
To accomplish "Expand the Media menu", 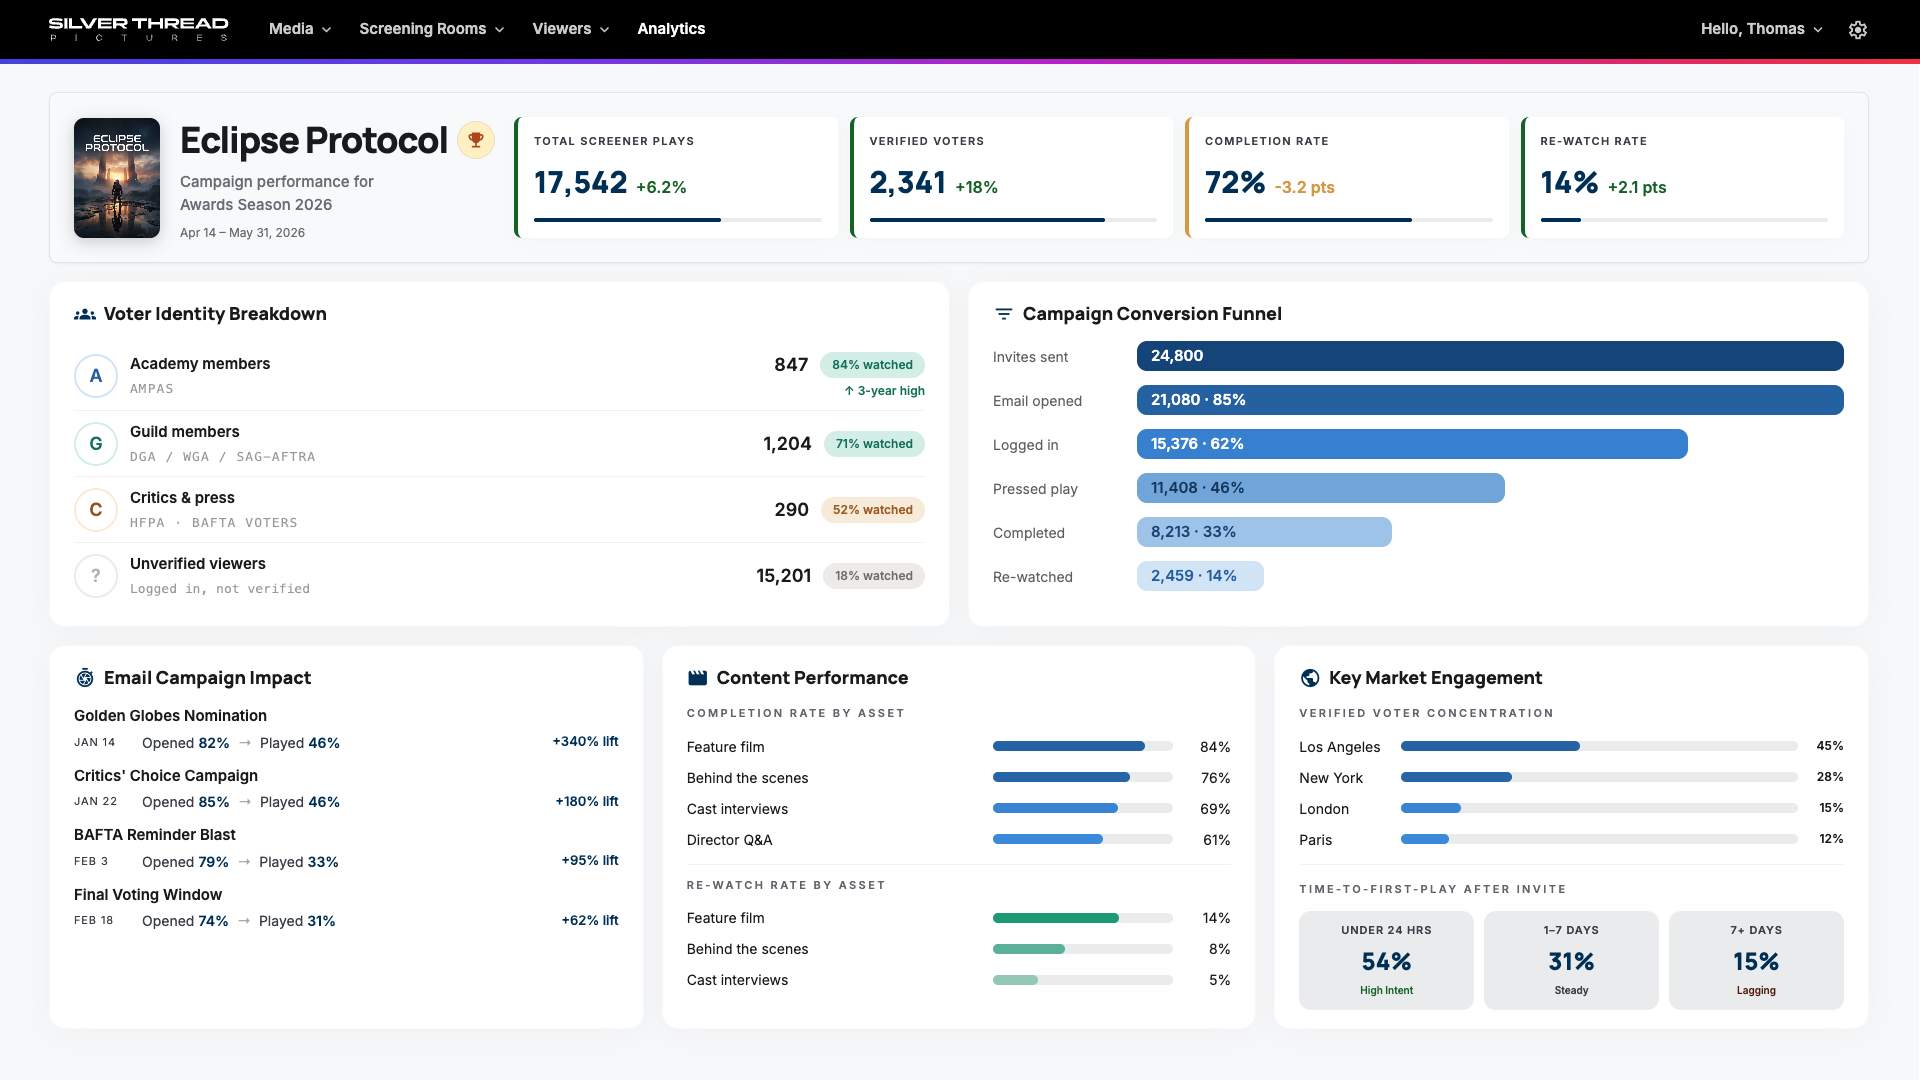I will pos(300,29).
